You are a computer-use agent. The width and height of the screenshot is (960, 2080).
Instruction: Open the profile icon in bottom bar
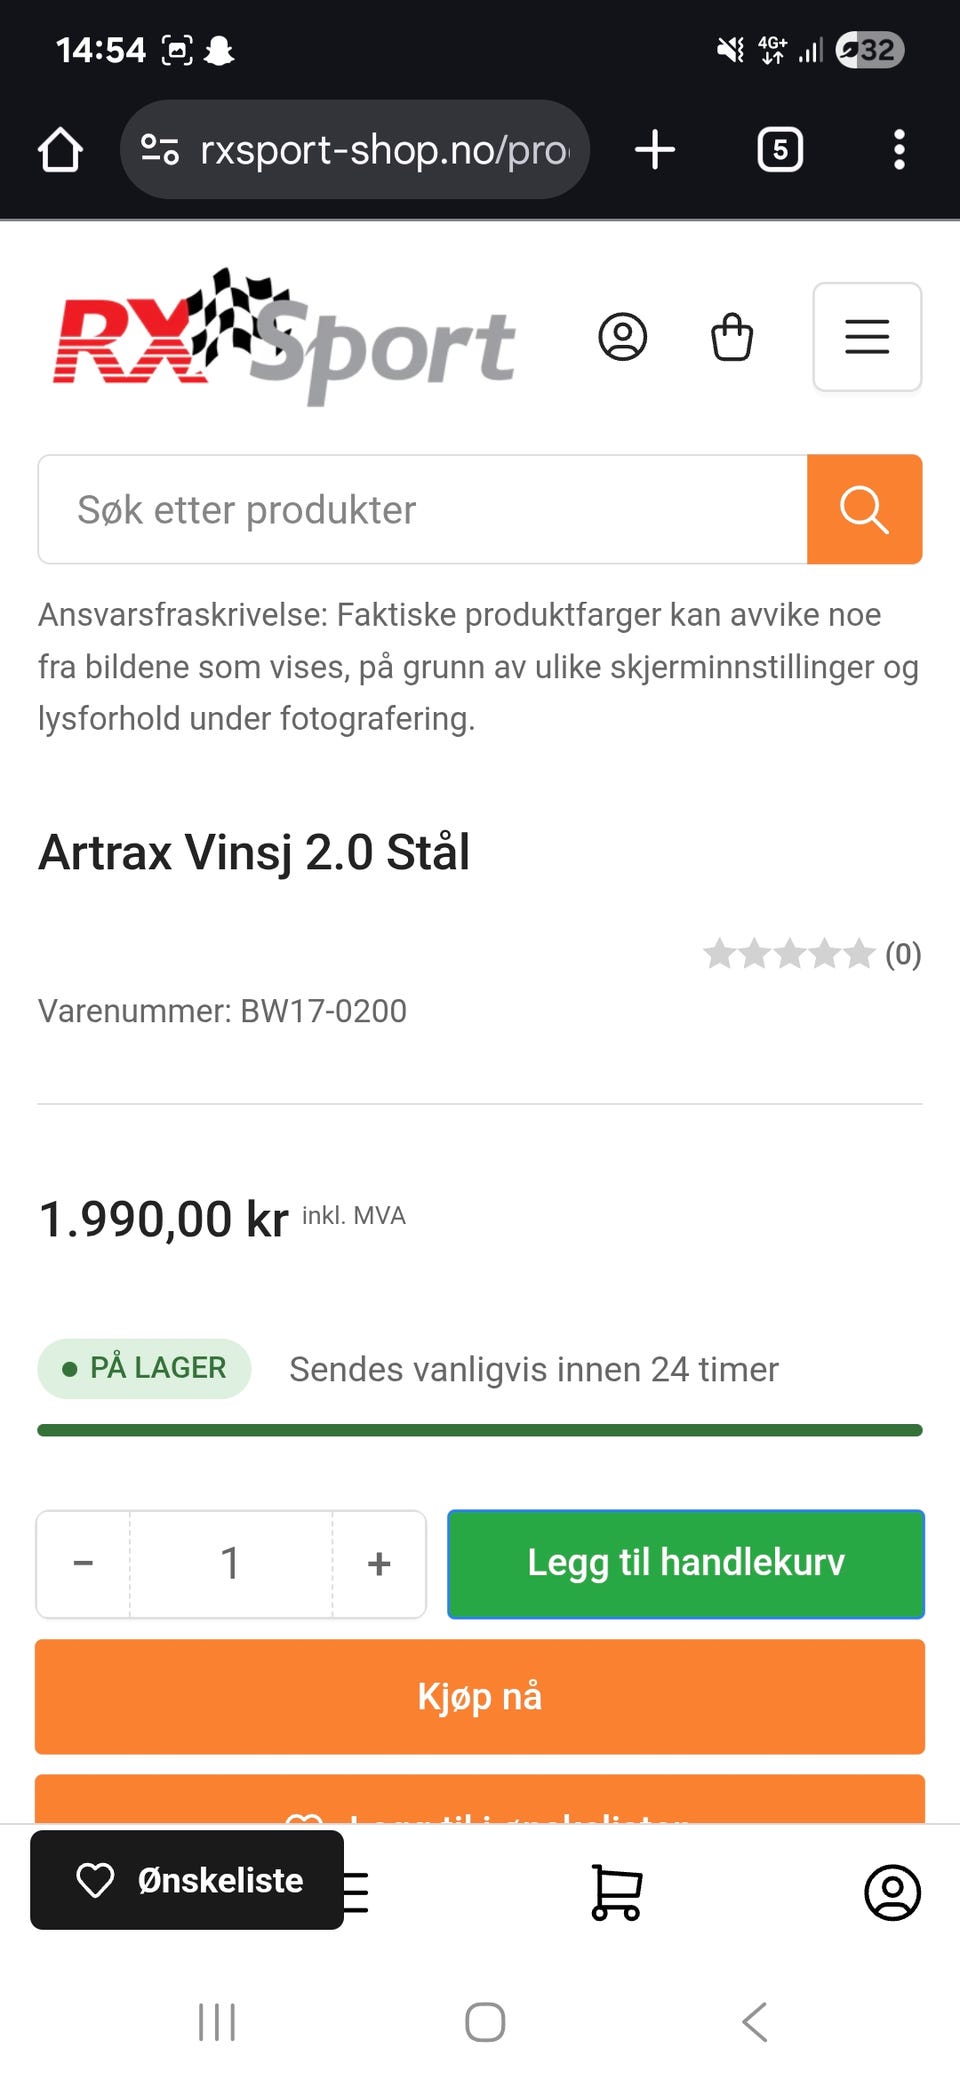(x=892, y=1892)
